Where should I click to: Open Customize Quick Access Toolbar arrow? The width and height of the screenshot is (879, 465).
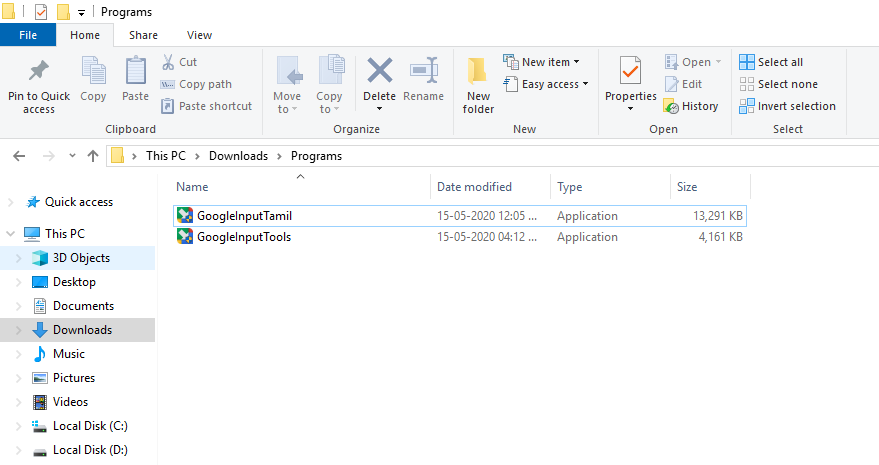pos(81,12)
